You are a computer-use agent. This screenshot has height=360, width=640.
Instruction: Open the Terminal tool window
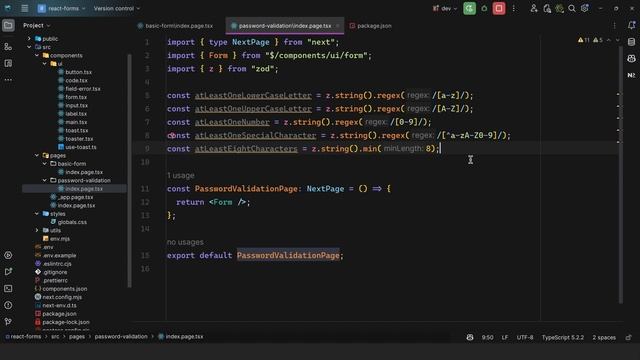click(8, 289)
